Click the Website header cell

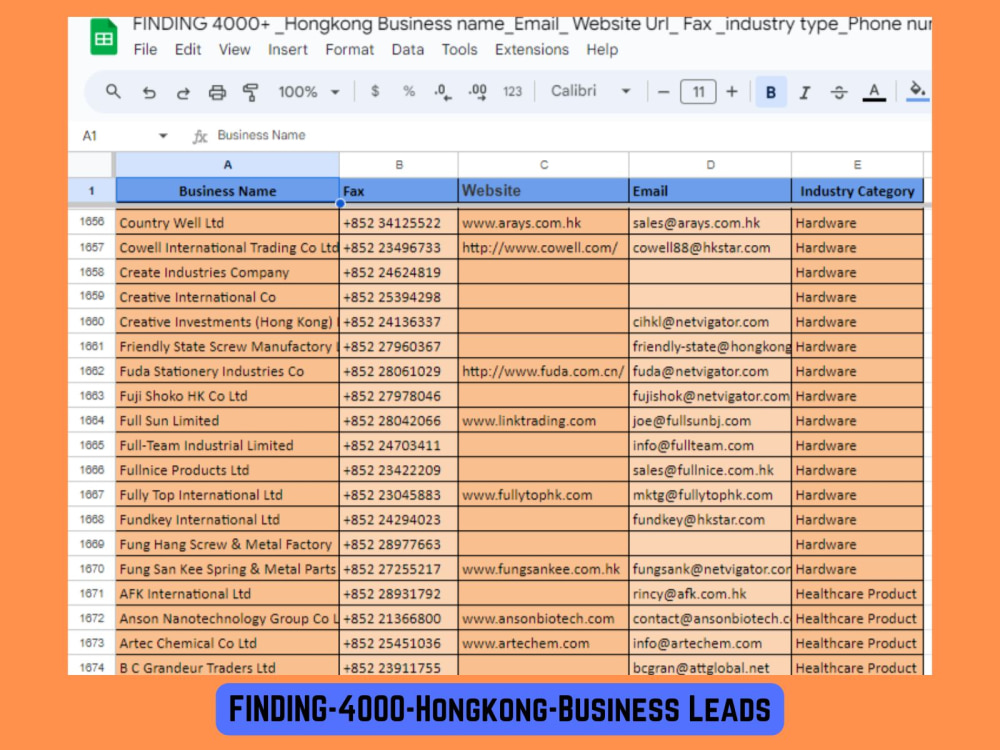click(543, 191)
